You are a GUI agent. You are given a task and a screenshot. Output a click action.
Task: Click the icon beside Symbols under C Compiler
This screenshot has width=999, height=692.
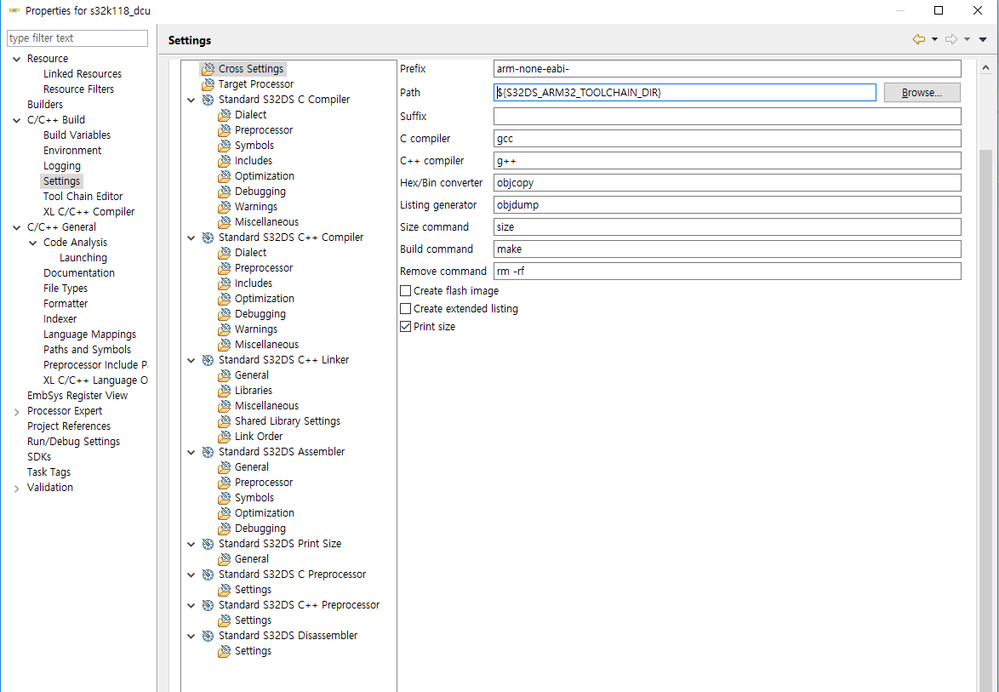click(224, 145)
